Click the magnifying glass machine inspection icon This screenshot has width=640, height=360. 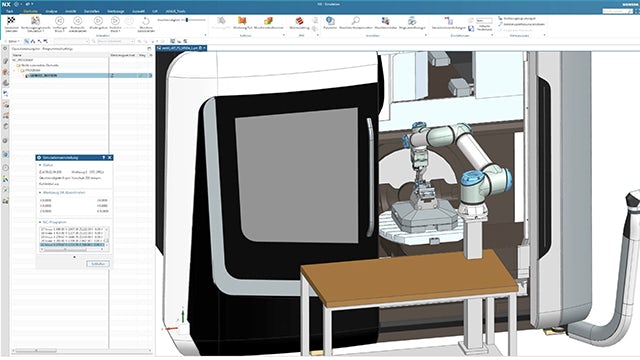pos(356,20)
